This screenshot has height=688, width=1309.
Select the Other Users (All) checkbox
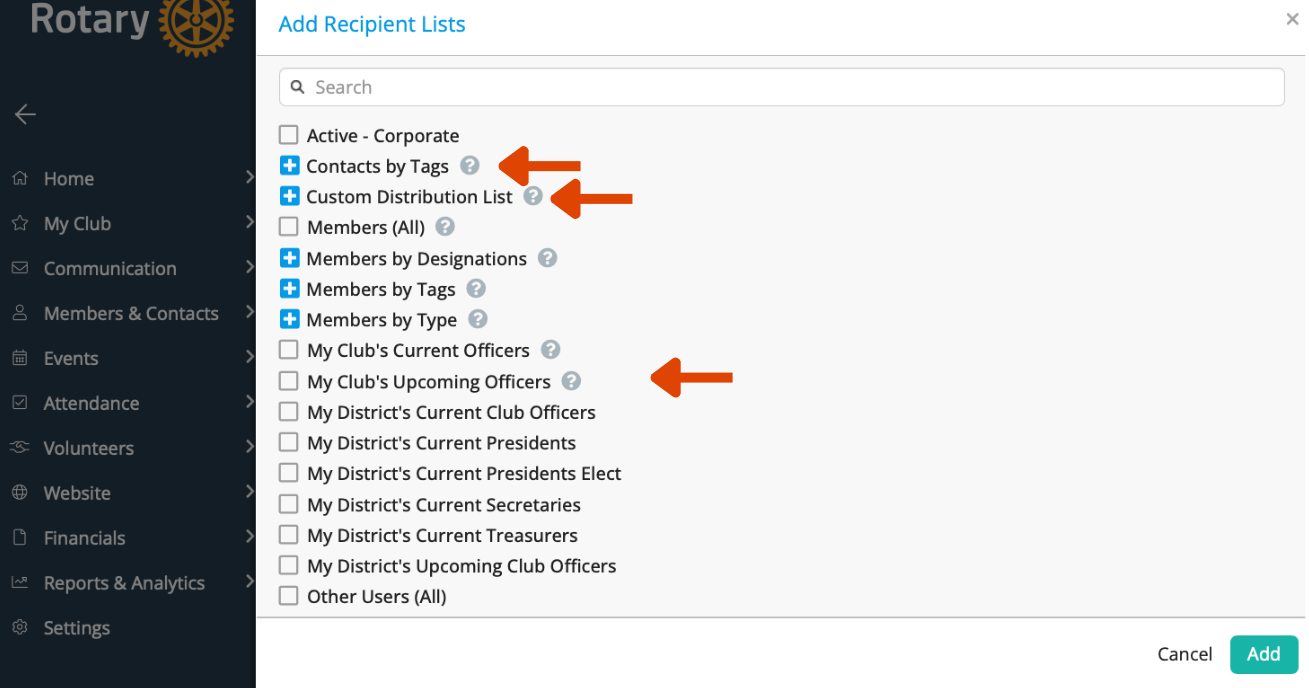click(x=289, y=596)
